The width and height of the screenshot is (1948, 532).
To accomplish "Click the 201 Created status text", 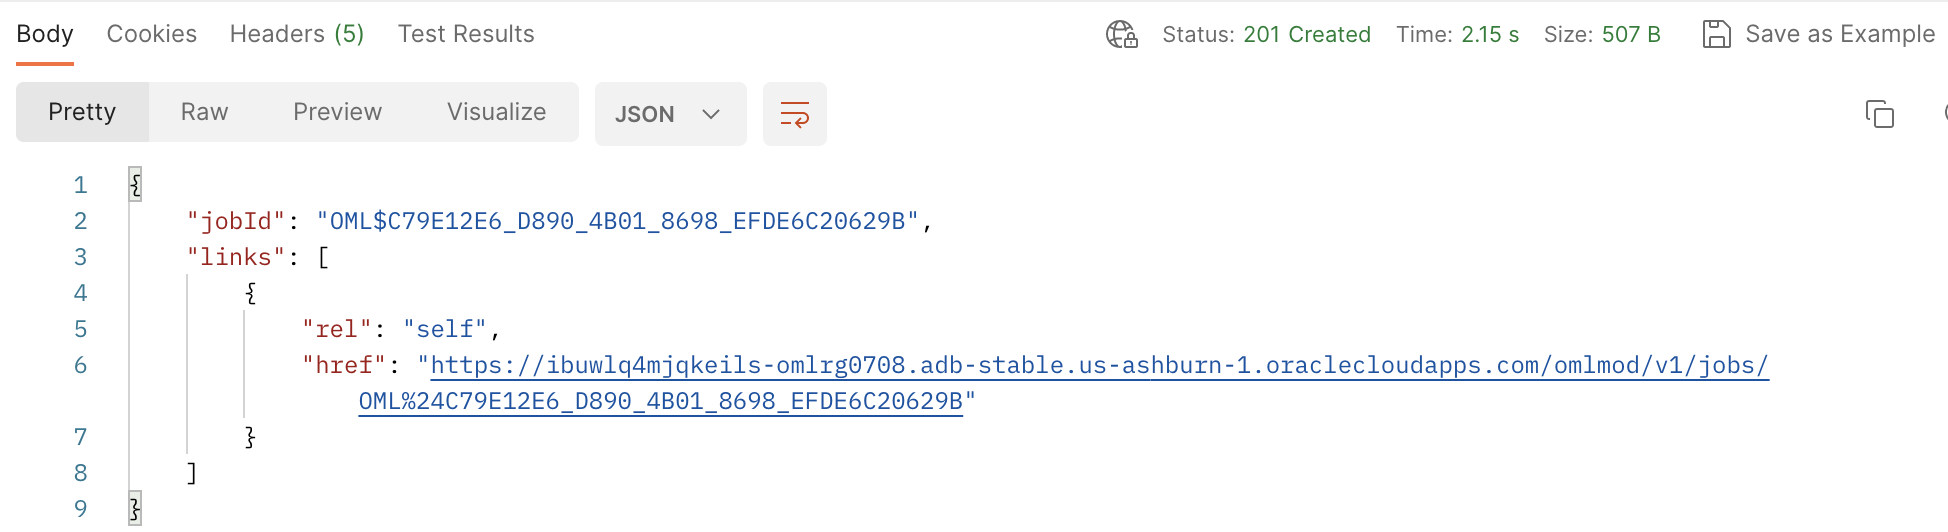I will pos(1306,34).
